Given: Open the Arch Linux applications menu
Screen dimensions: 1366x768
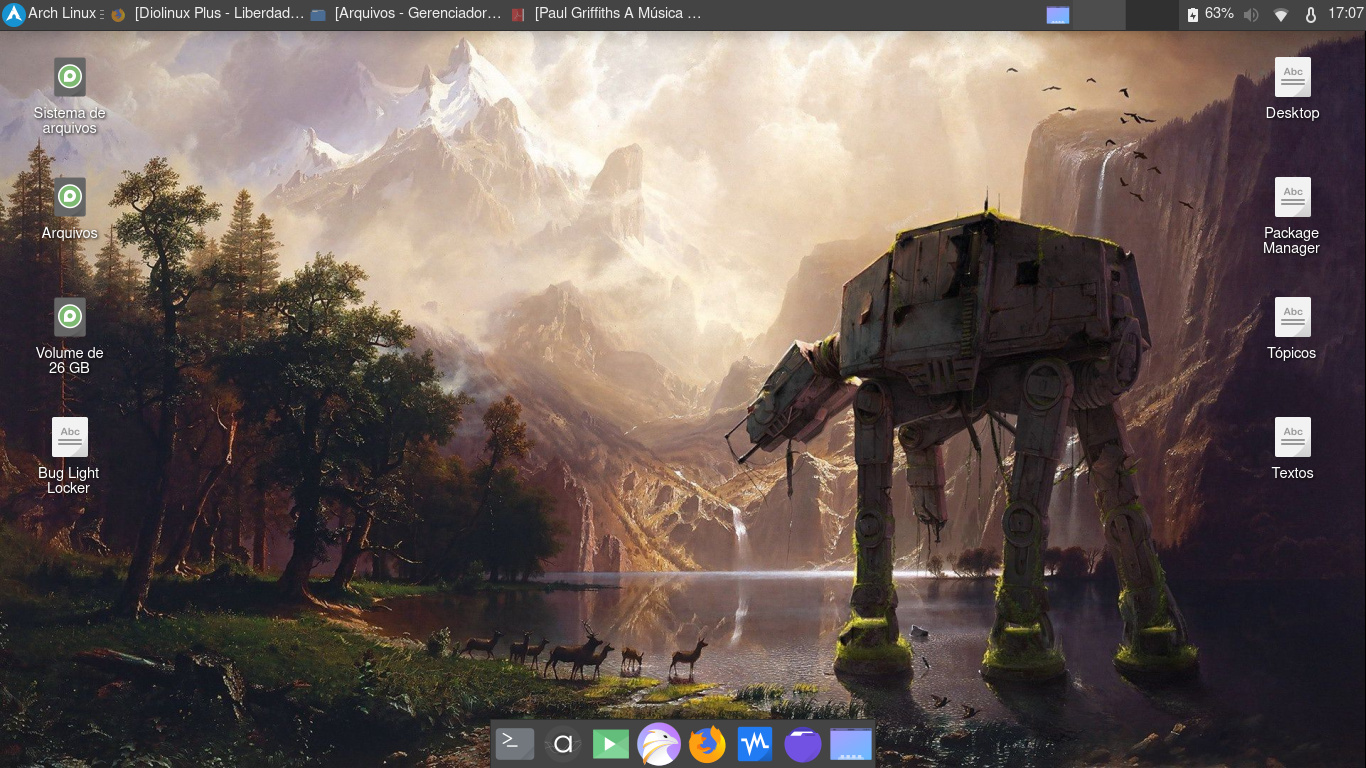Looking at the screenshot, I should (52, 14).
